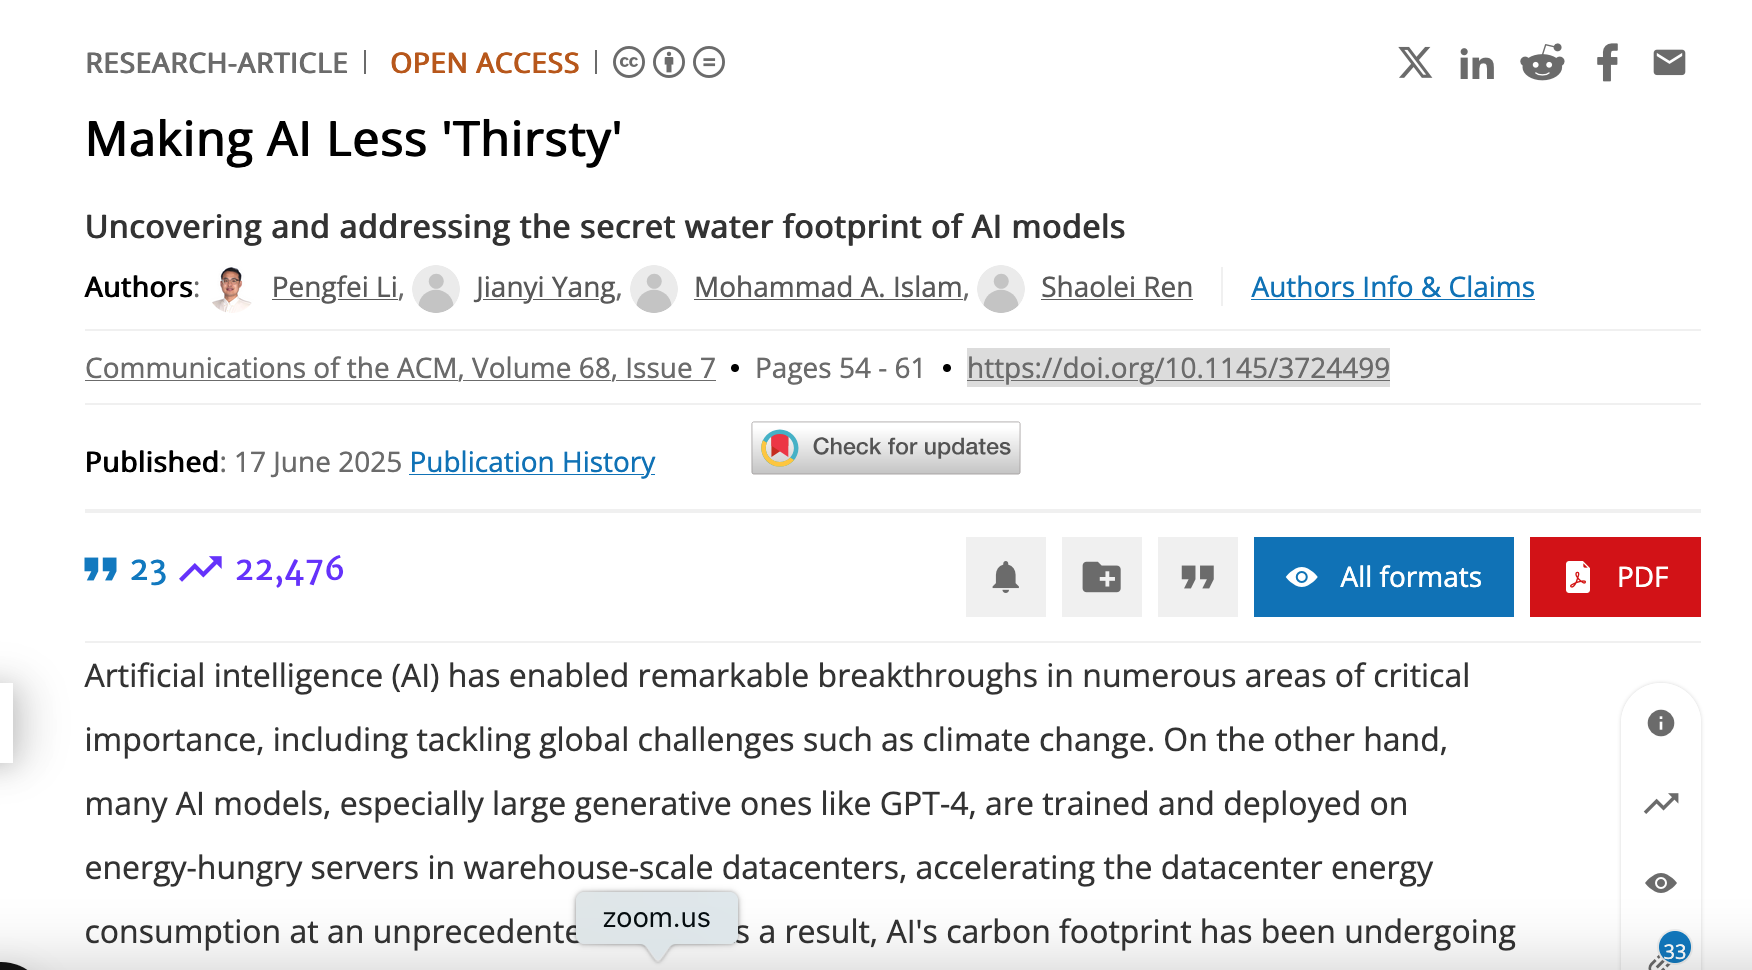Click the bell alert icon button
The image size is (1752, 970).
pyautogui.click(x=1006, y=577)
